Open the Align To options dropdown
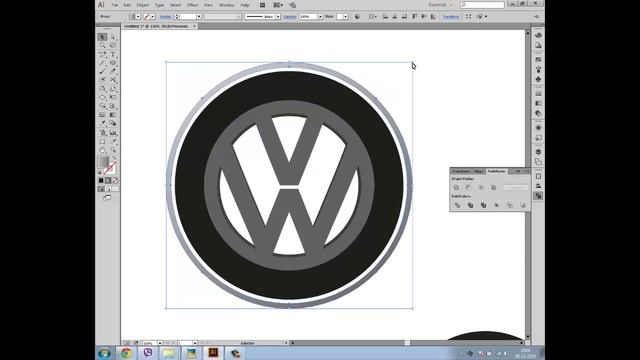The image size is (640, 360). click(373, 16)
